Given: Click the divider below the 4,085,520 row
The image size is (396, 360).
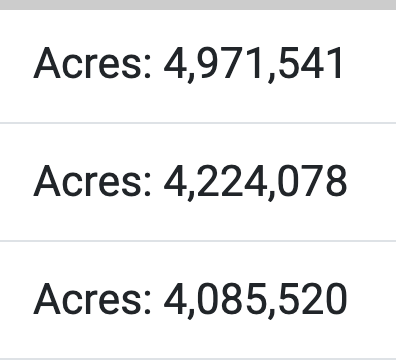Looking at the screenshot, I should (198, 359).
